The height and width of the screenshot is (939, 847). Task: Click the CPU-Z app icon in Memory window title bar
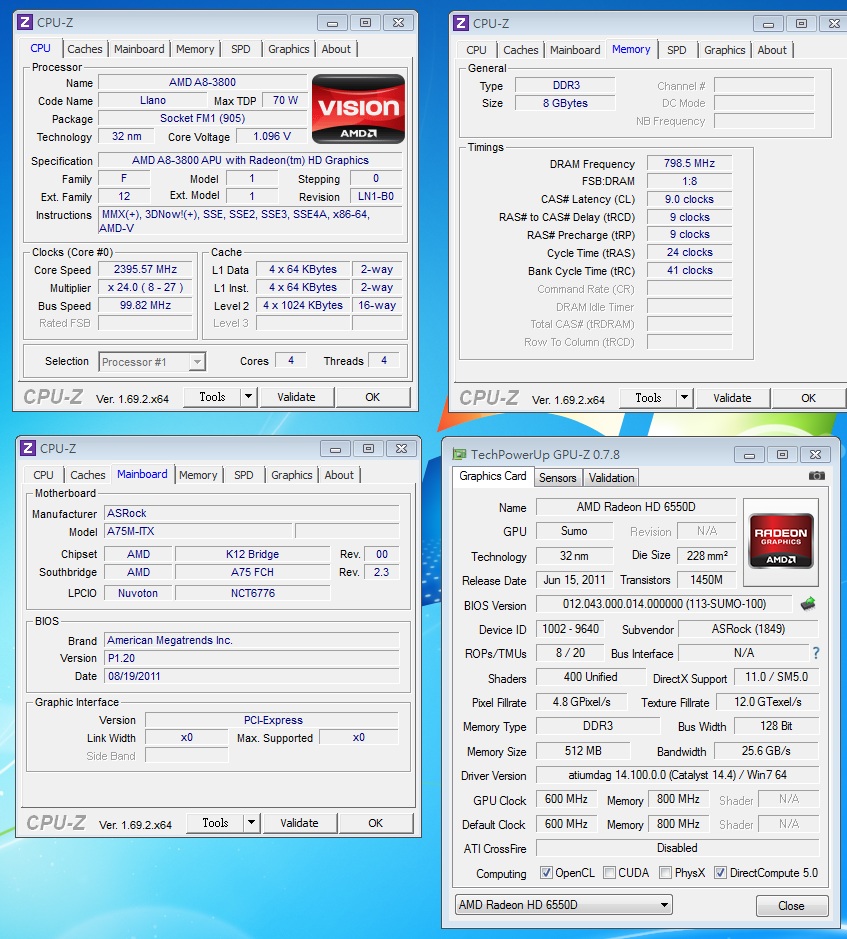461,23
